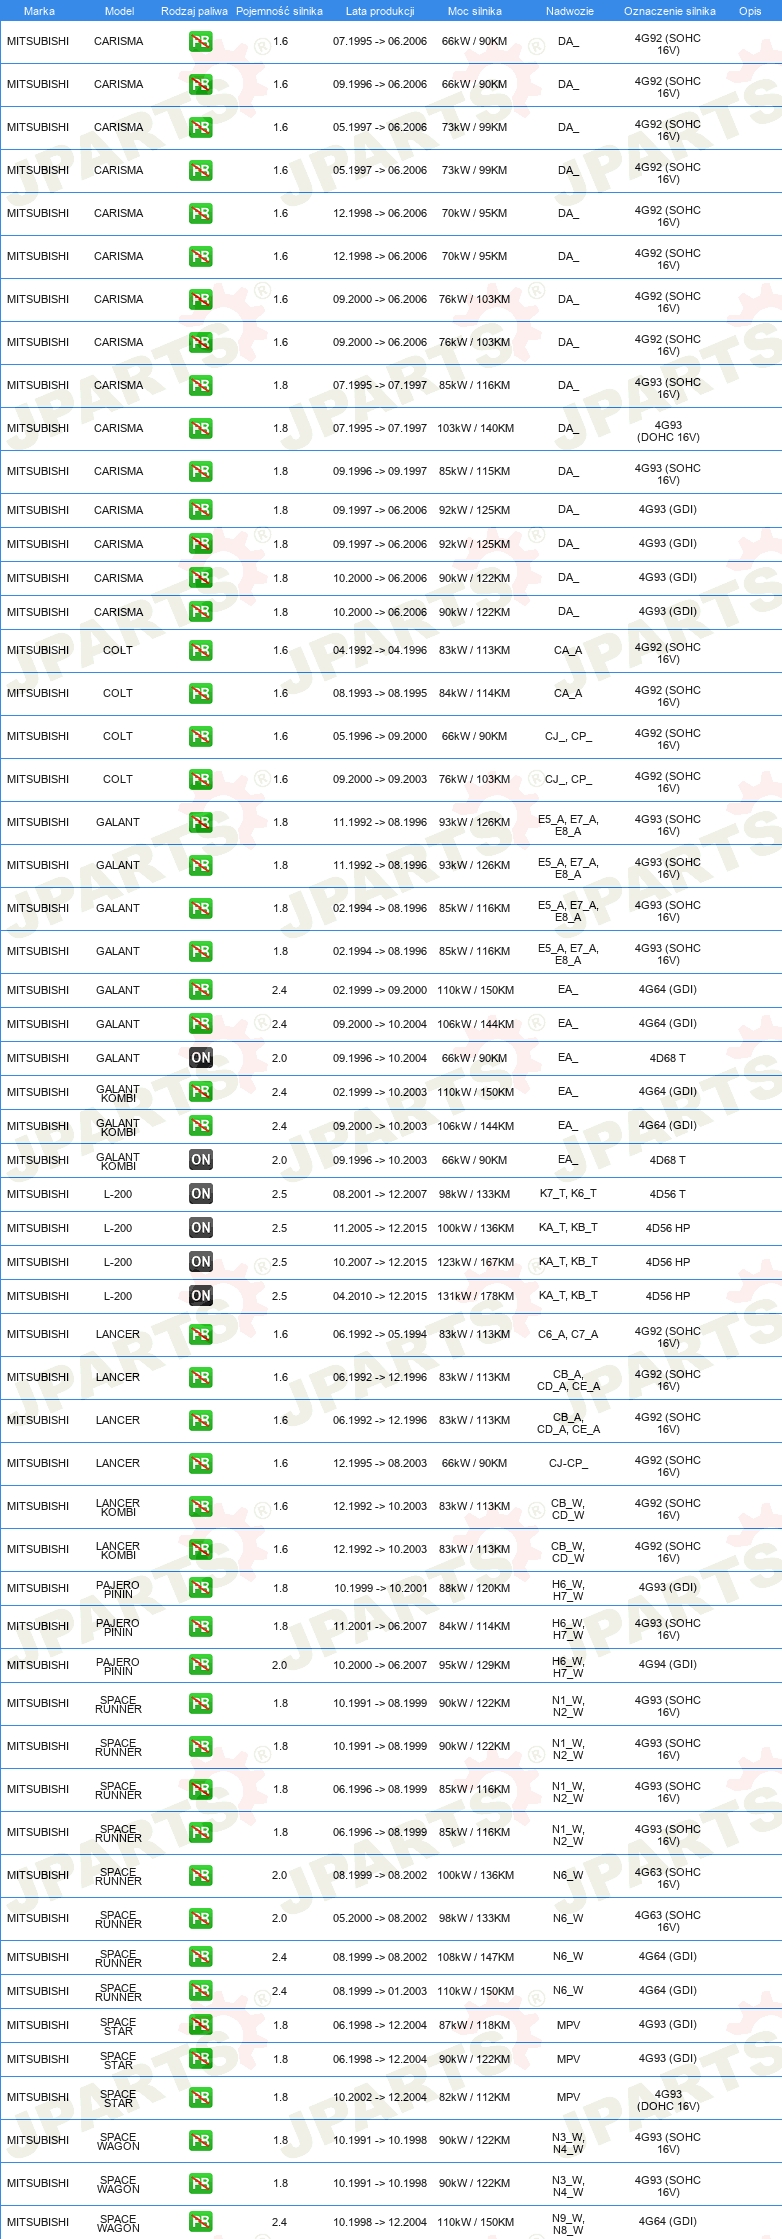Select the 10.2002 -> 12.2004 production years cell
This screenshot has width=782, height=2239.
(380, 2097)
